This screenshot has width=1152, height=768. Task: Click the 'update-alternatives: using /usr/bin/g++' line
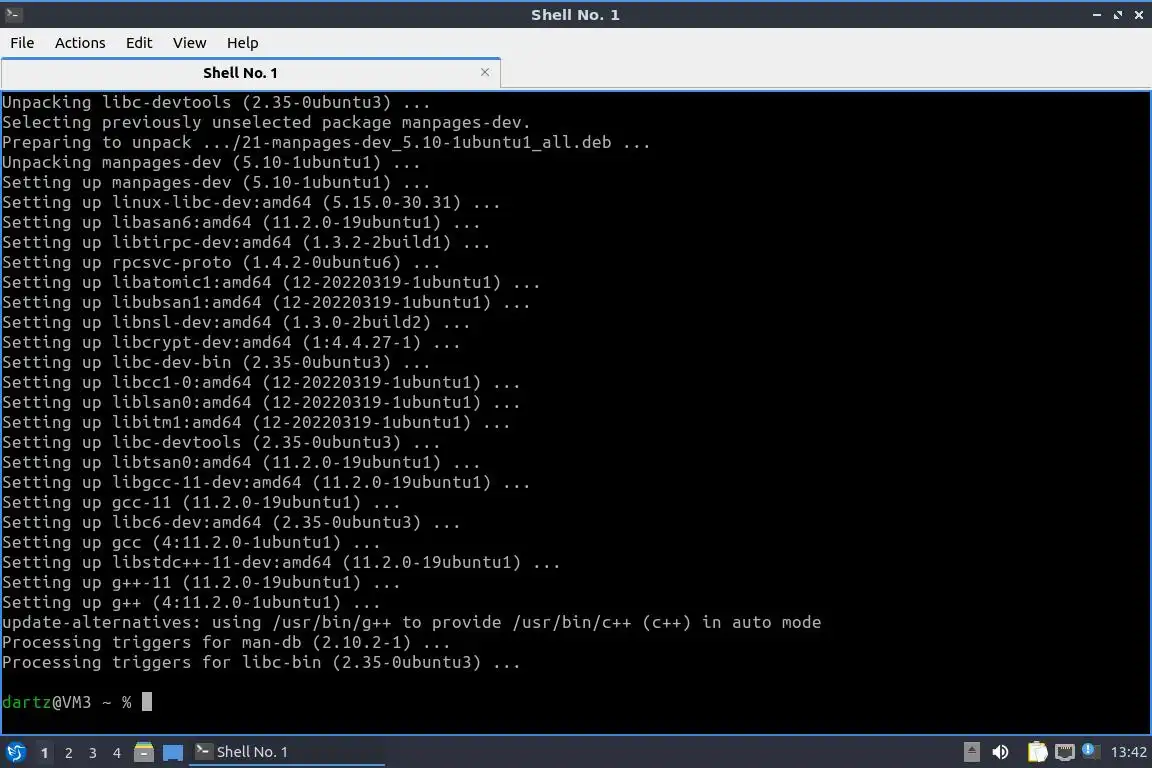(x=411, y=622)
